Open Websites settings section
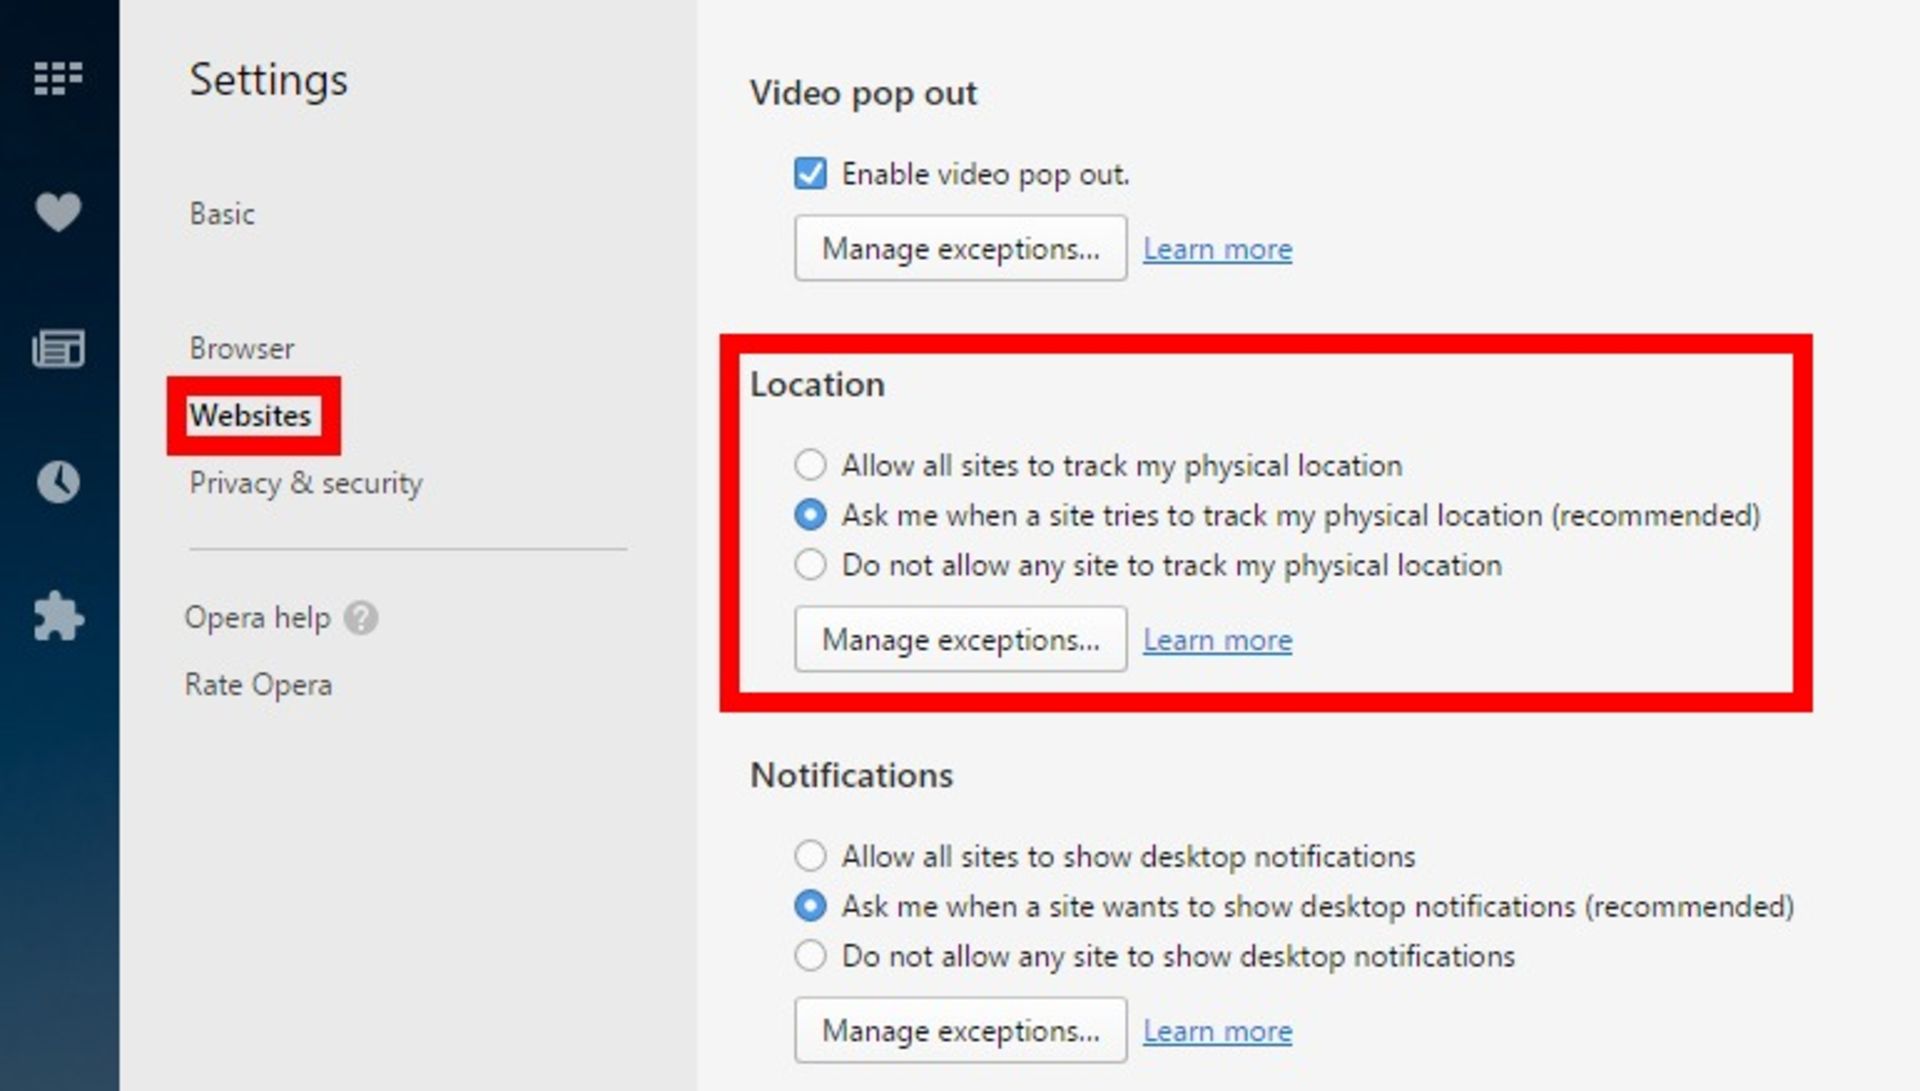Image resolution: width=1920 pixels, height=1091 pixels. (x=250, y=415)
